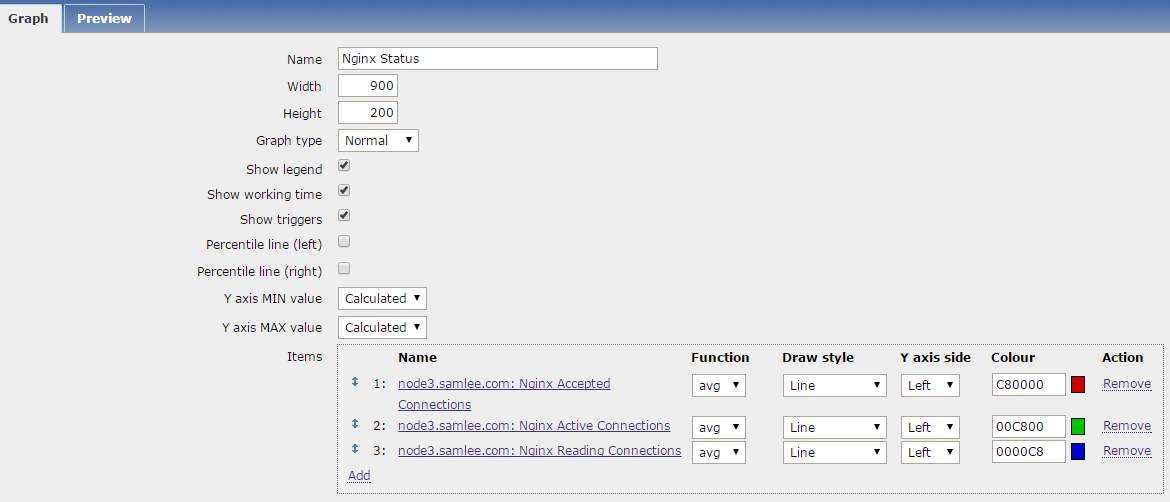Open the Y axis MAX value dropdown
Image resolution: width=1170 pixels, height=502 pixels.
click(382, 327)
